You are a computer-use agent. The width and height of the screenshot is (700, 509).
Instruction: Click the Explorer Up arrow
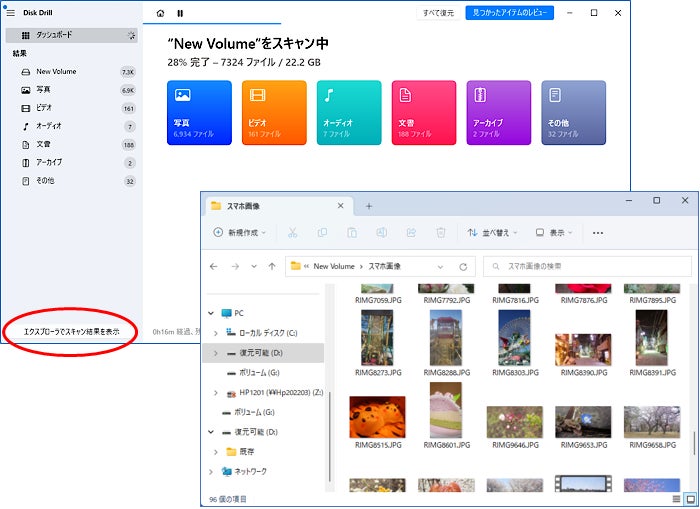272,267
